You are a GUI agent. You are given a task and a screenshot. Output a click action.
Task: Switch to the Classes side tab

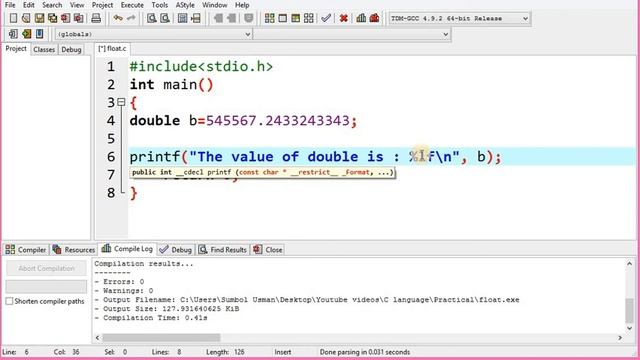click(44, 49)
